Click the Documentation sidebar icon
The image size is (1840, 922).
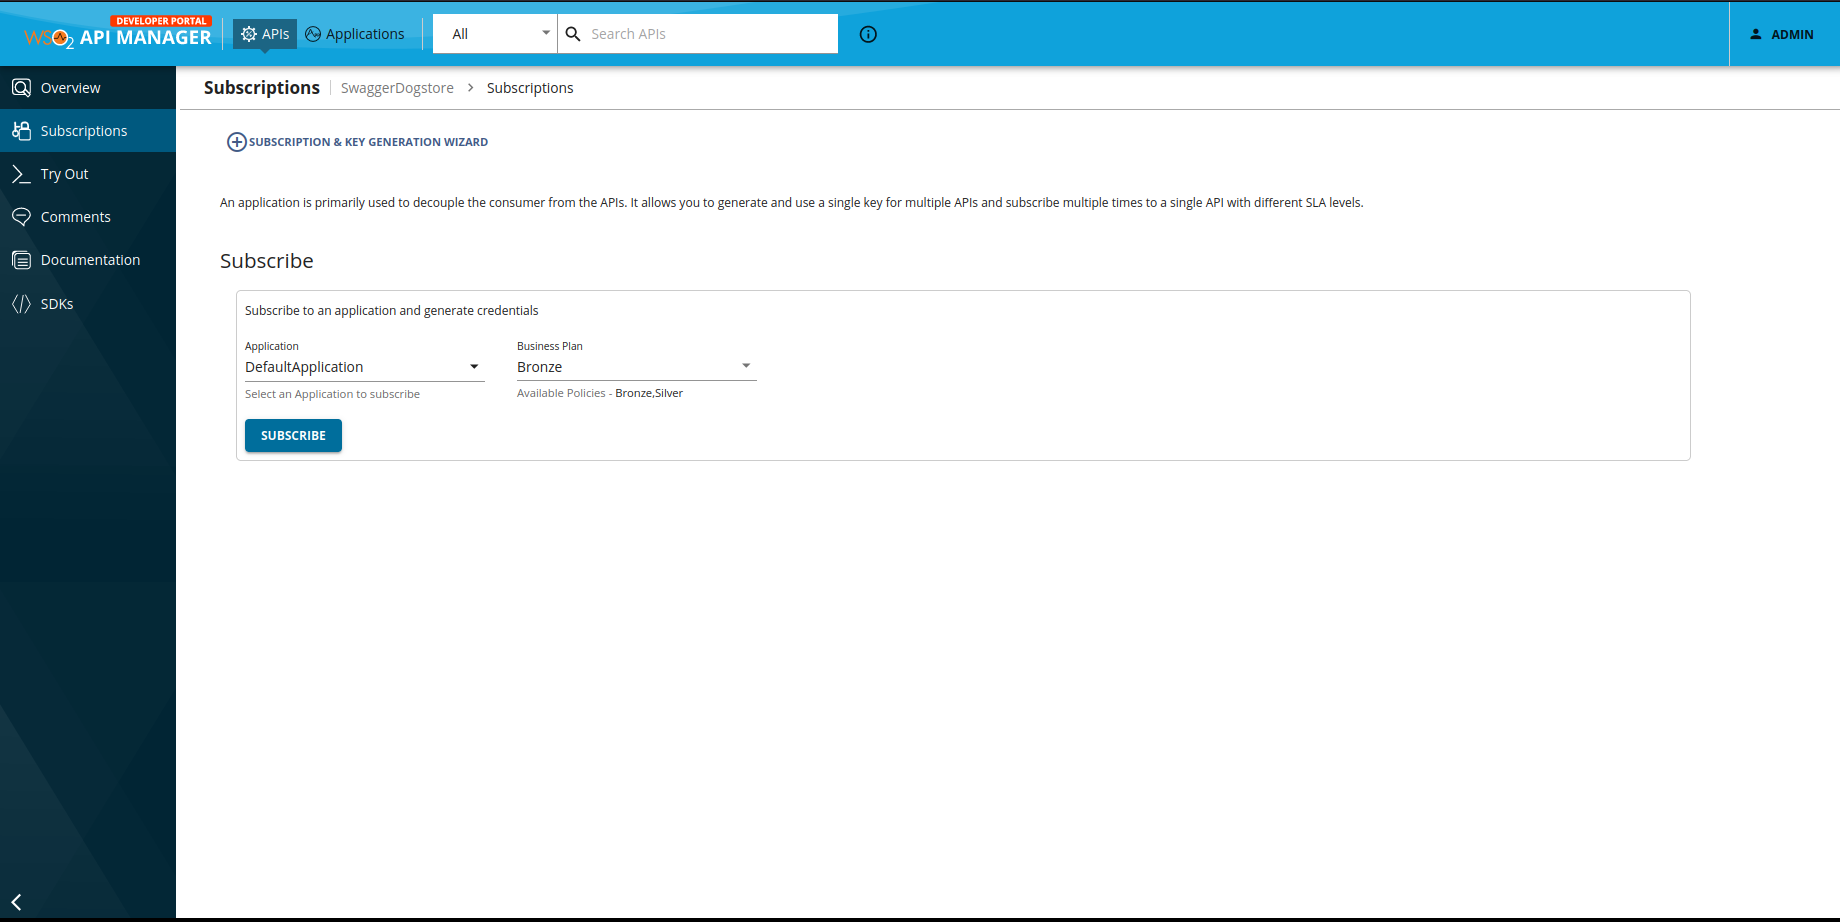(21, 260)
